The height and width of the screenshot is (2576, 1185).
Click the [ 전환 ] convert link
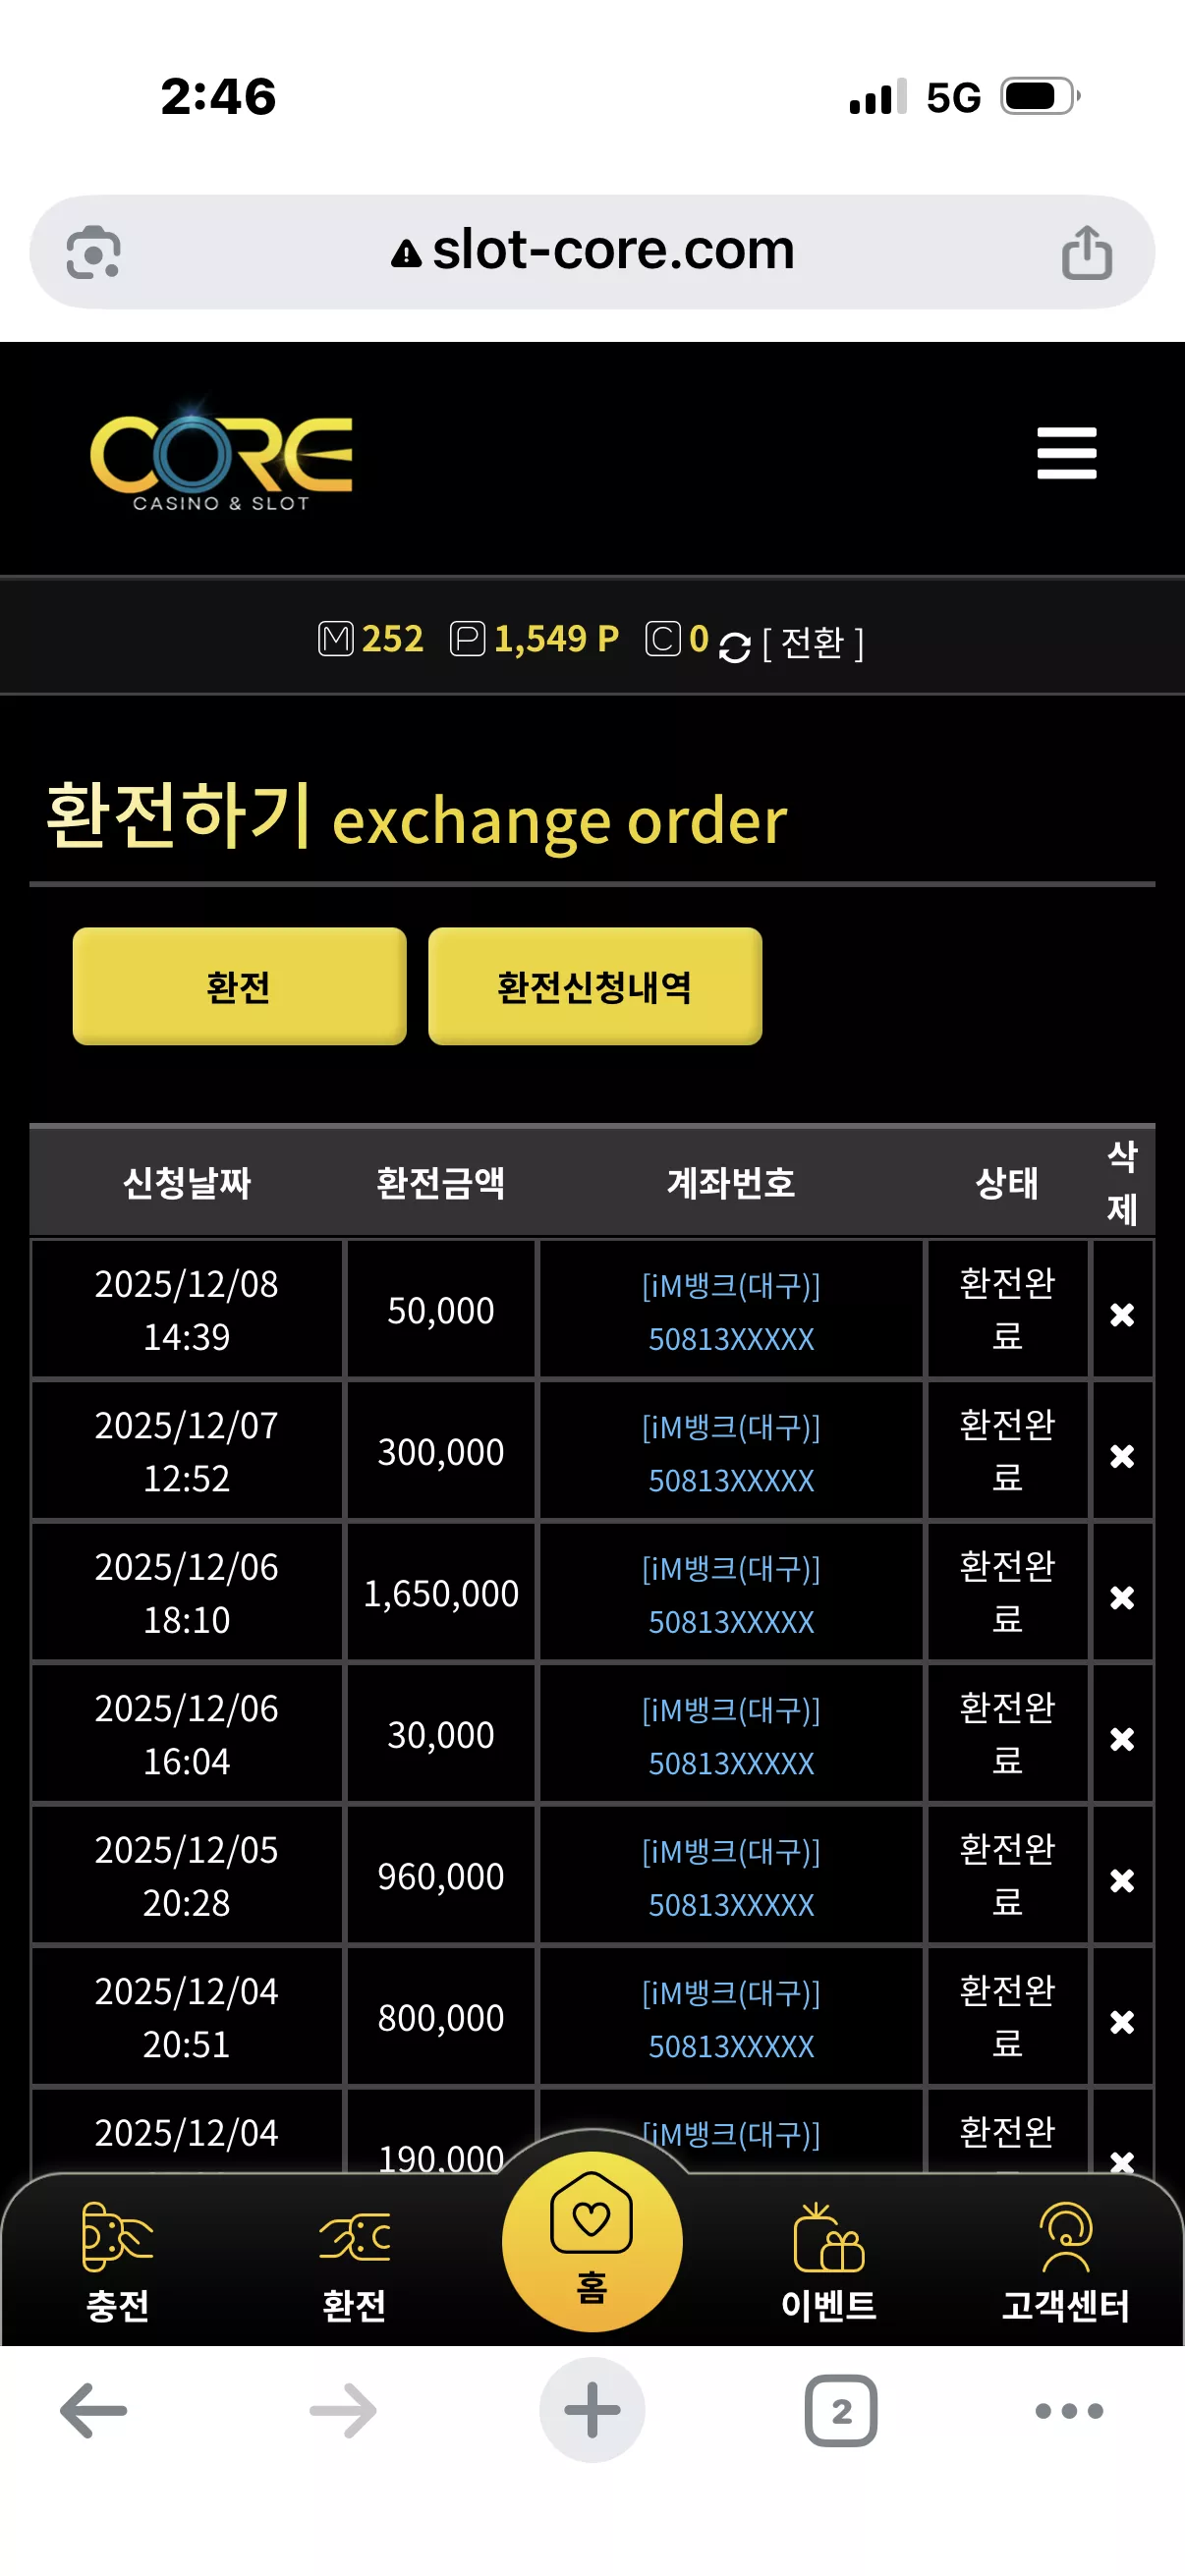coord(813,643)
